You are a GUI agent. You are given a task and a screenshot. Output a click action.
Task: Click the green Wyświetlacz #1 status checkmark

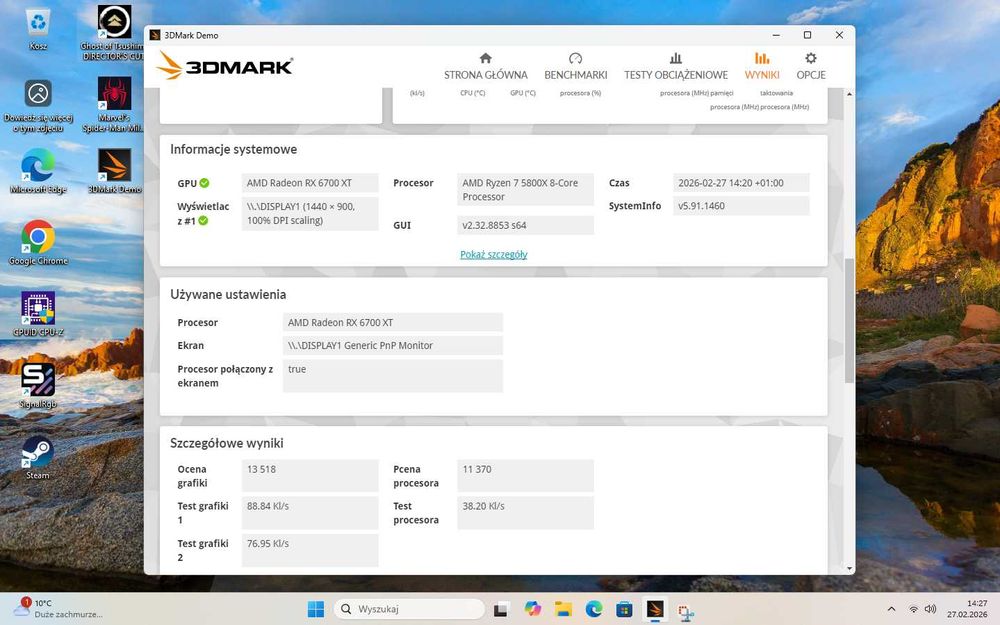pos(203,221)
